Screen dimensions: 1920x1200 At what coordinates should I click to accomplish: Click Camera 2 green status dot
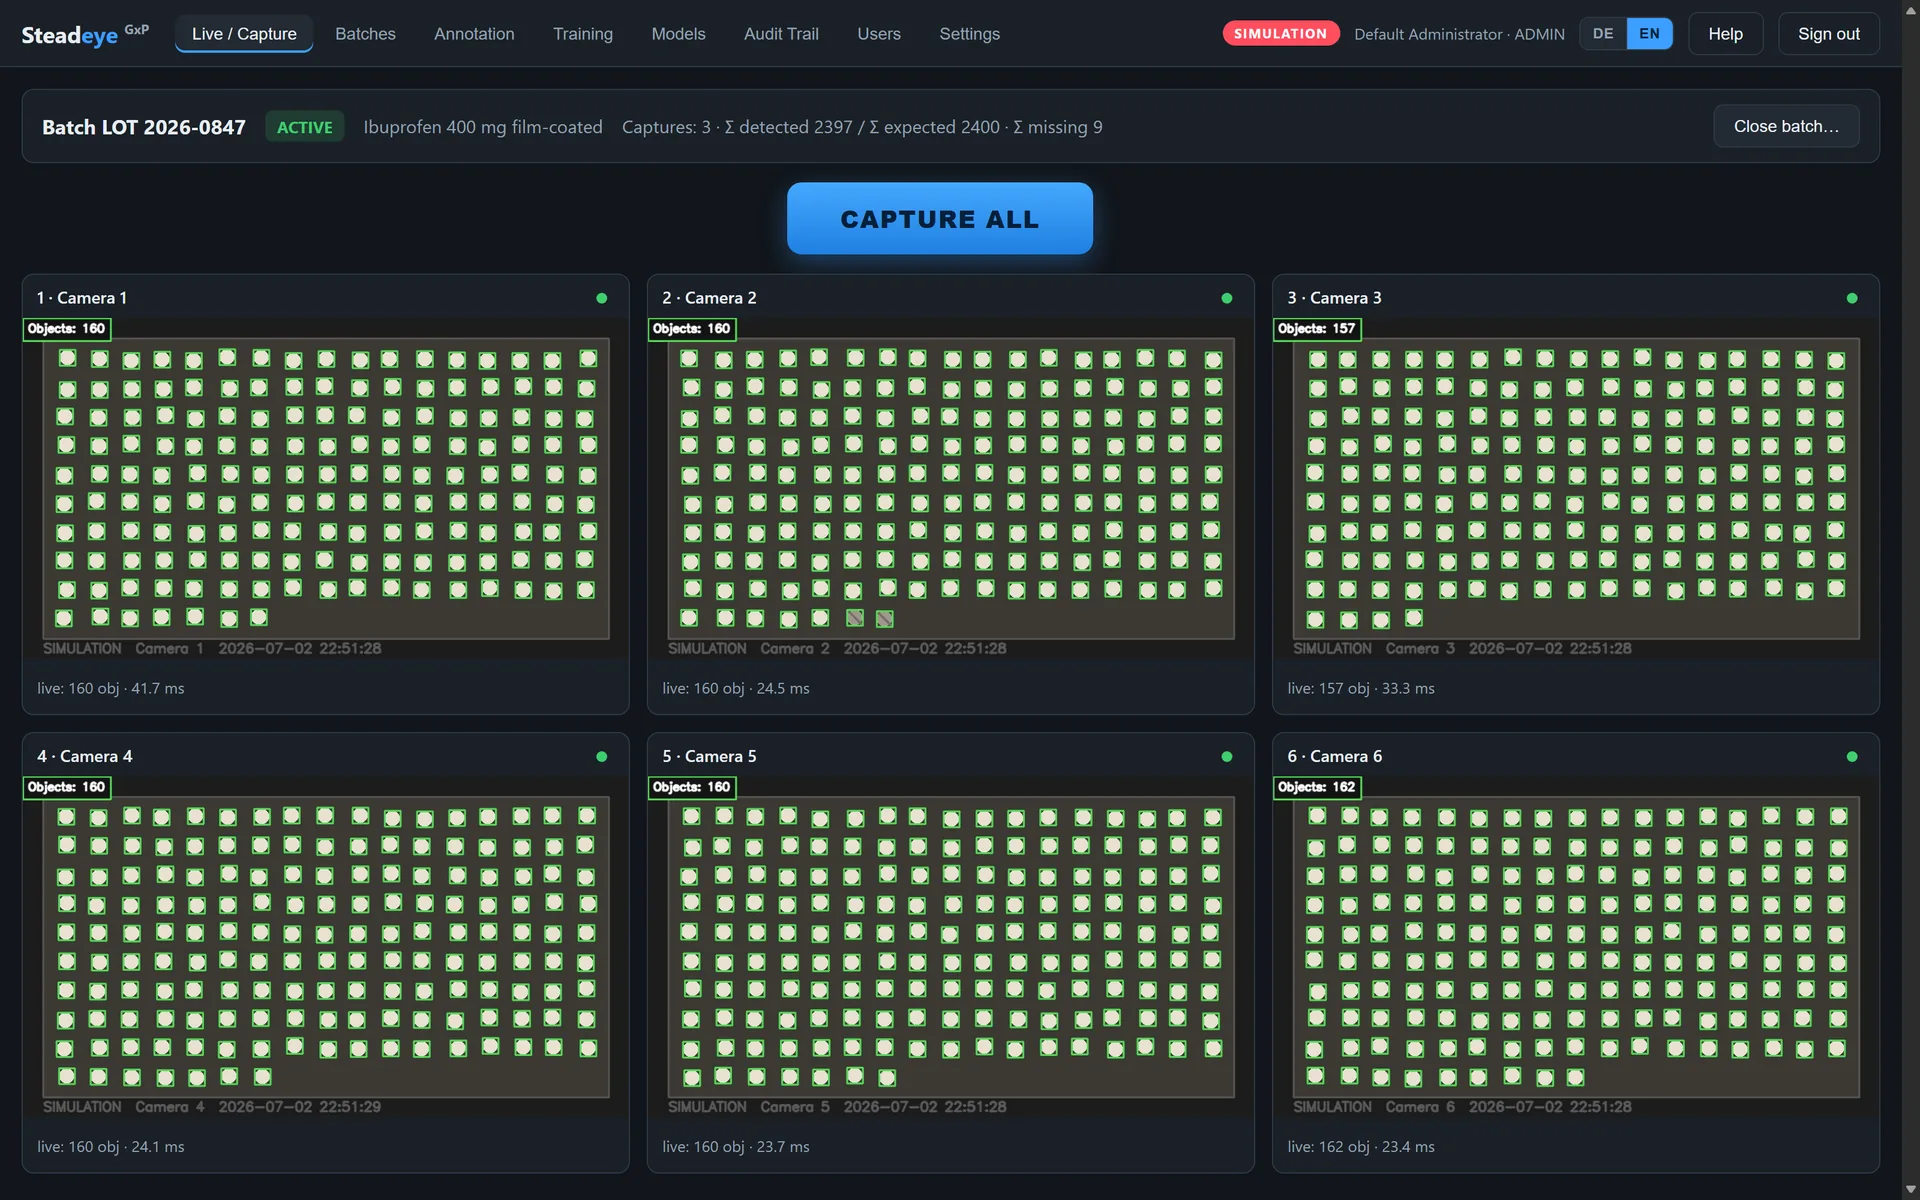[1226, 298]
